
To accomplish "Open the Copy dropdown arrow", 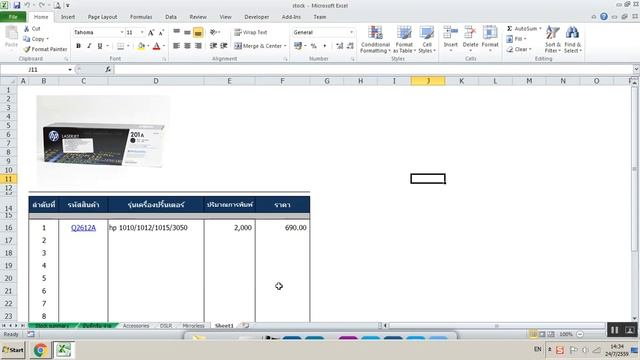I will pyautogui.click(x=48, y=39).
